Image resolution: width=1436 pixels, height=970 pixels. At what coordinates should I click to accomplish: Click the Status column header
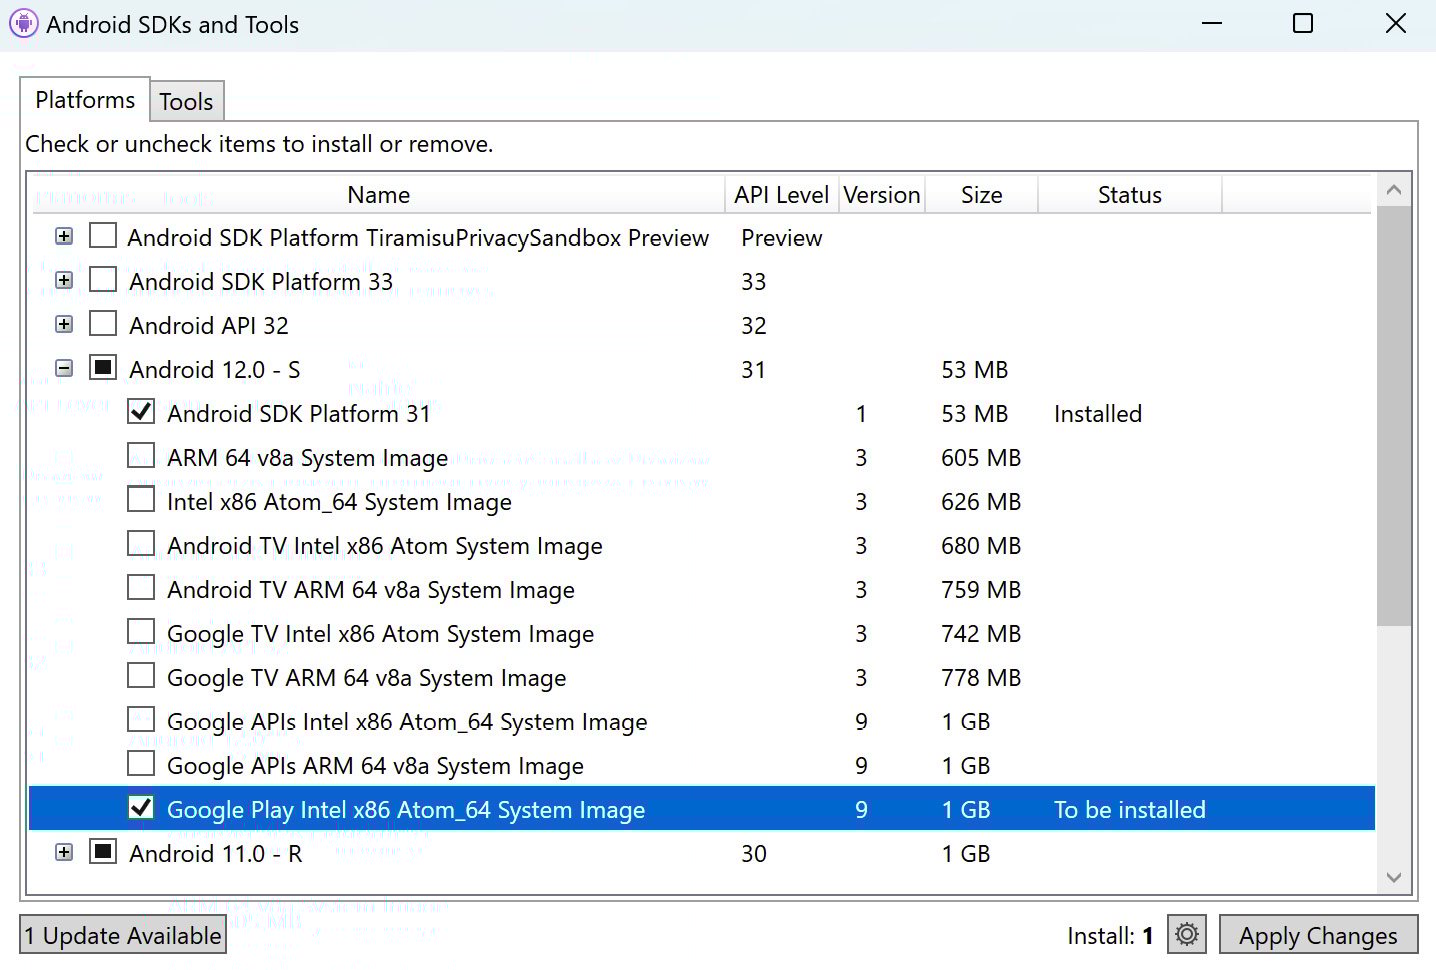pyautogui.click(x=1130, y=195)
